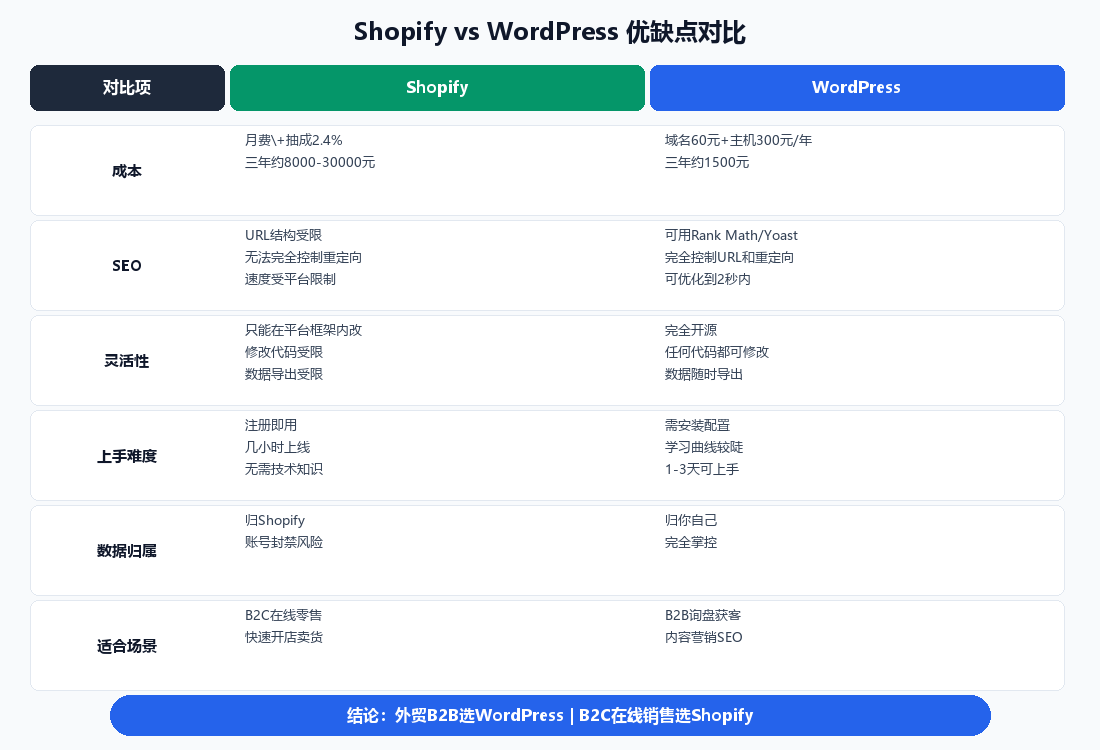The image size is (1100, 750).
Task: Click '完全控制URL和重定向' text
Action: (x=729, y=257)
